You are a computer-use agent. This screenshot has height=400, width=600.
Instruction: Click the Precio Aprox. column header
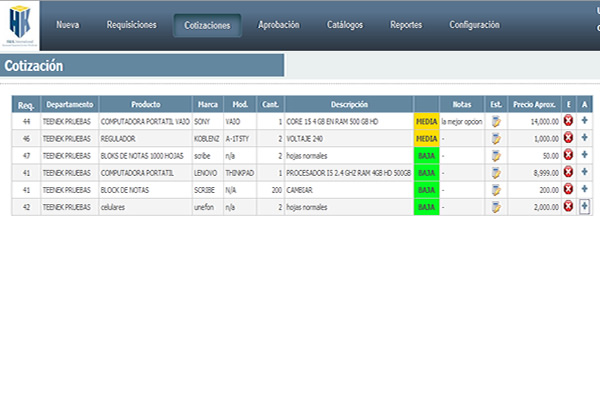pos(534,104)
